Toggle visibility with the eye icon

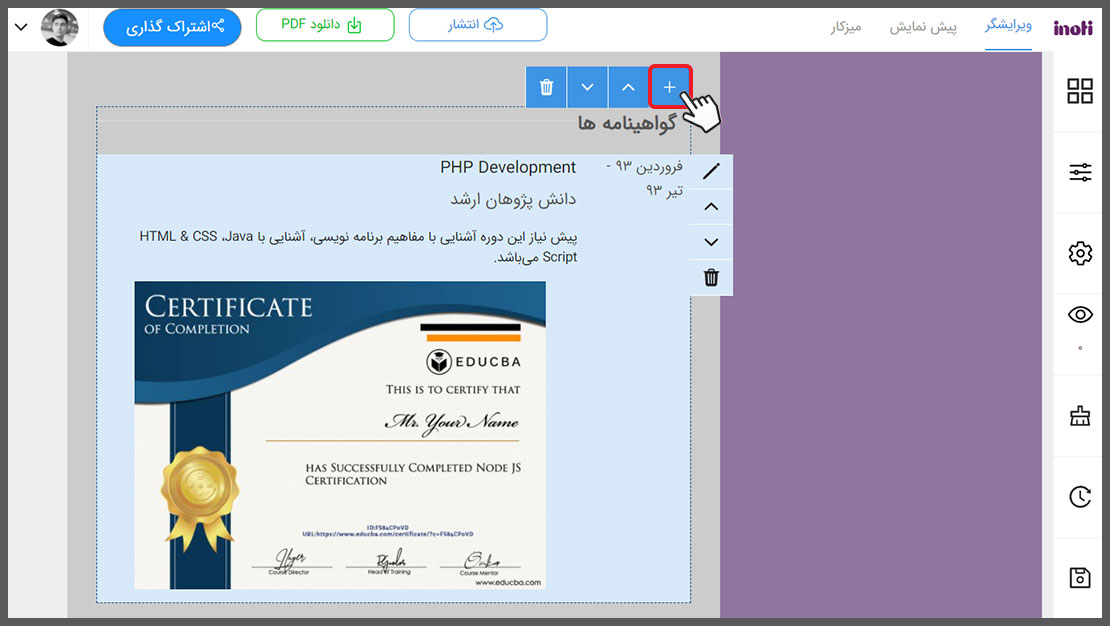1080,316
